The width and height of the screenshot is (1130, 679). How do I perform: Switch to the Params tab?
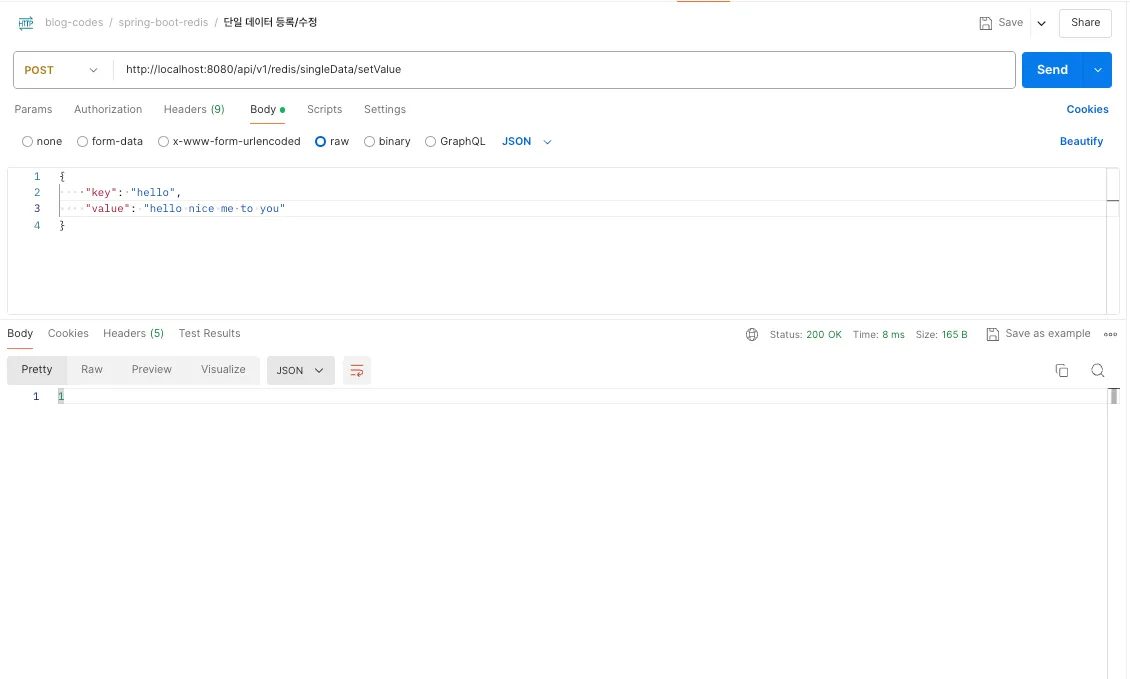(x=33, y=110)
